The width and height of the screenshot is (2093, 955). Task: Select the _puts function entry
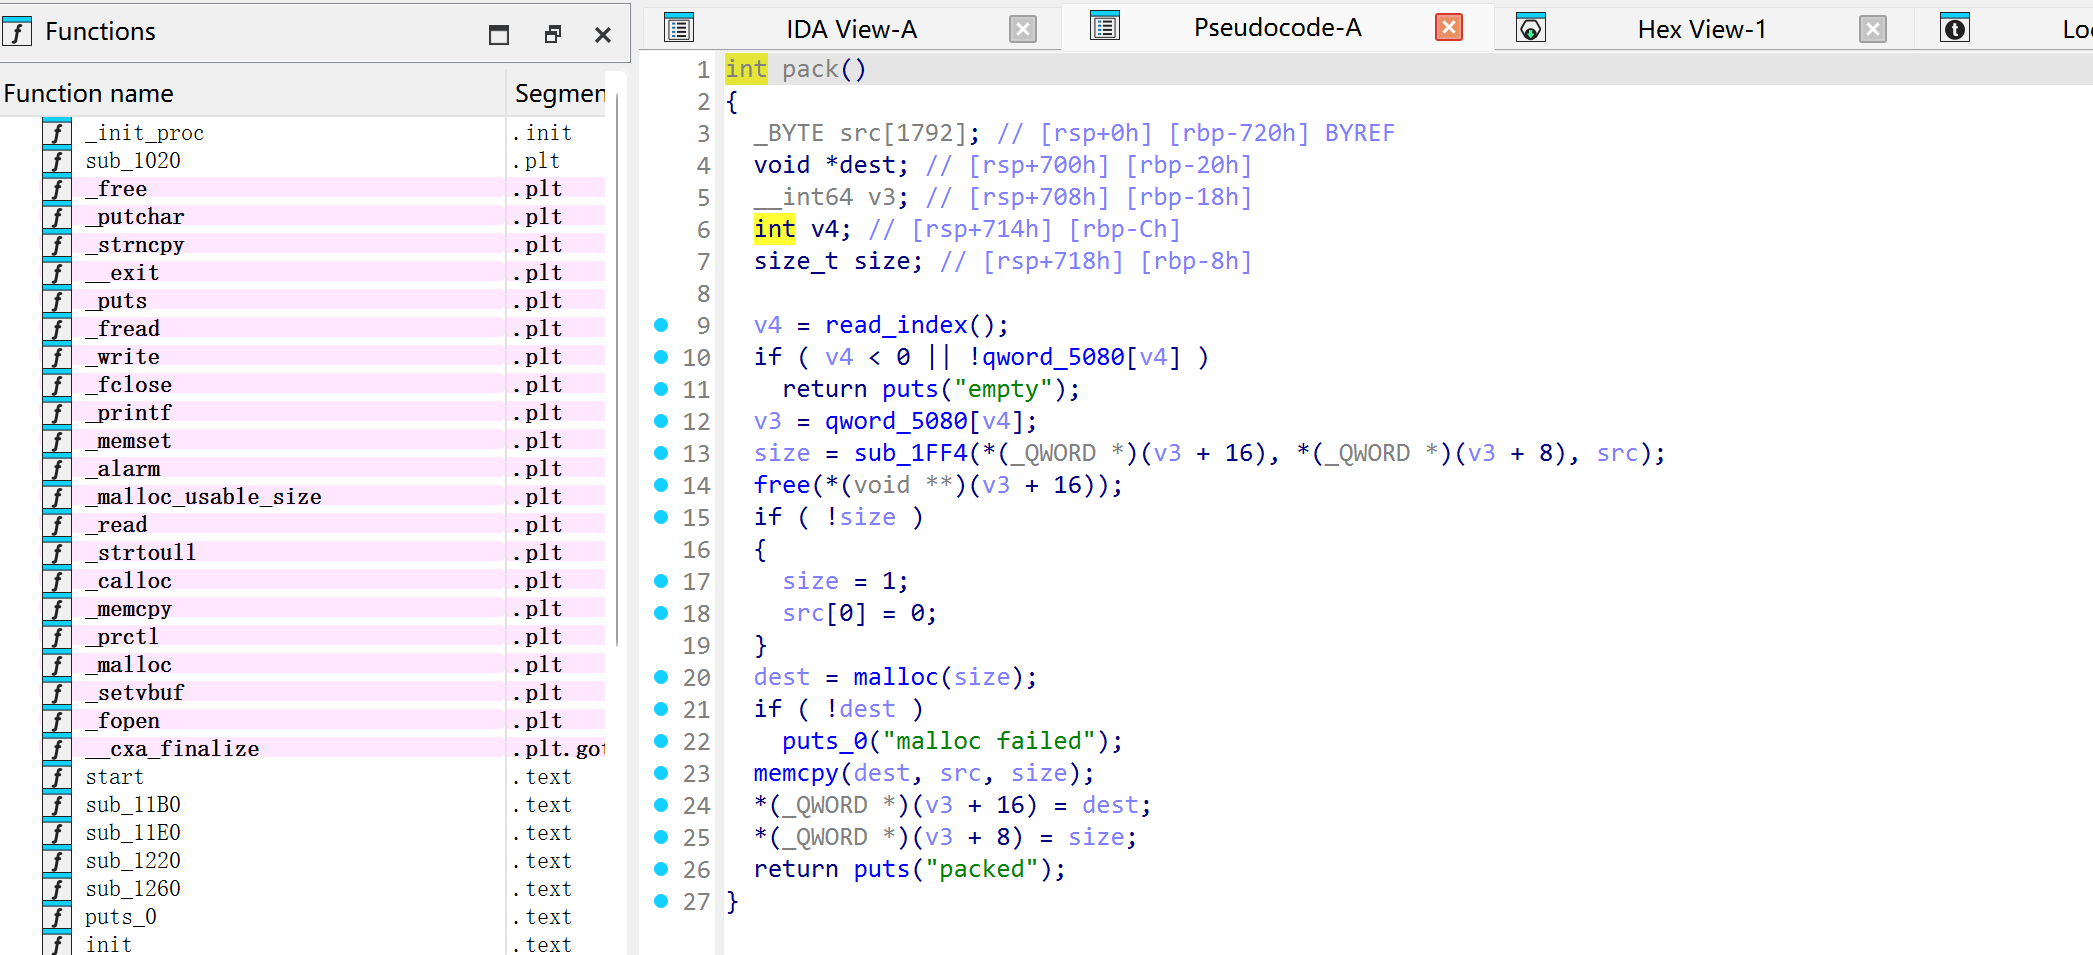303,300
